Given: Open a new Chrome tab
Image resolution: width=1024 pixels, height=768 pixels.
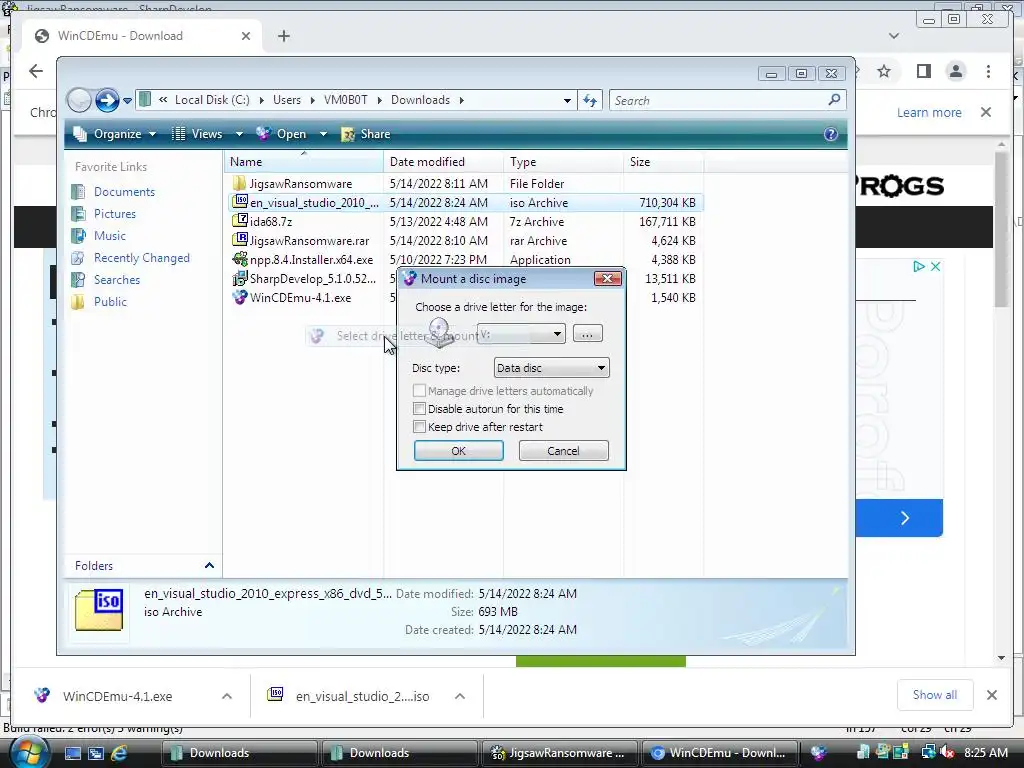Looking at the screenshot, I should pos(283,36).
